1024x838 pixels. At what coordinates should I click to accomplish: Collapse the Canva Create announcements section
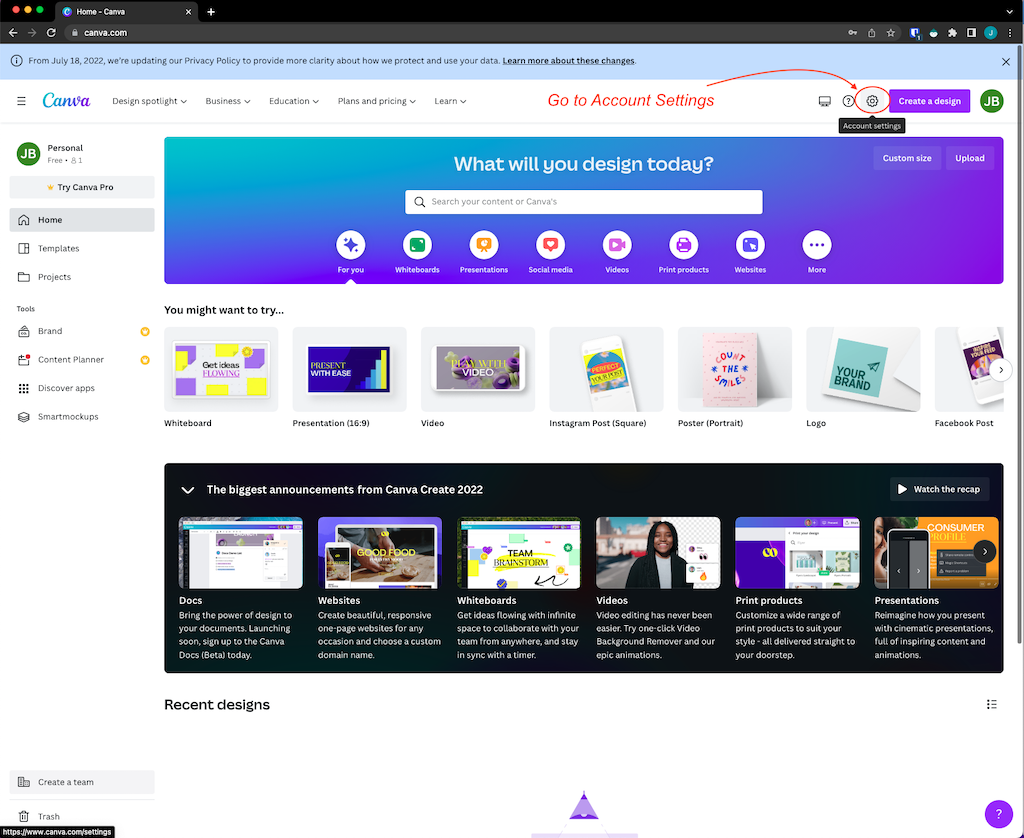point(187,490)
